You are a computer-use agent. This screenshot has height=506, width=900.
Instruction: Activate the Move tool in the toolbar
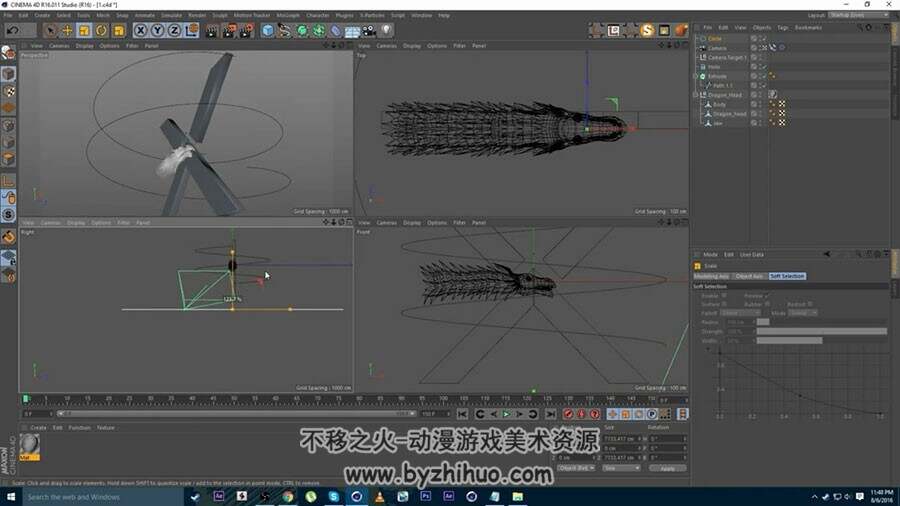(x=67, y=30)
